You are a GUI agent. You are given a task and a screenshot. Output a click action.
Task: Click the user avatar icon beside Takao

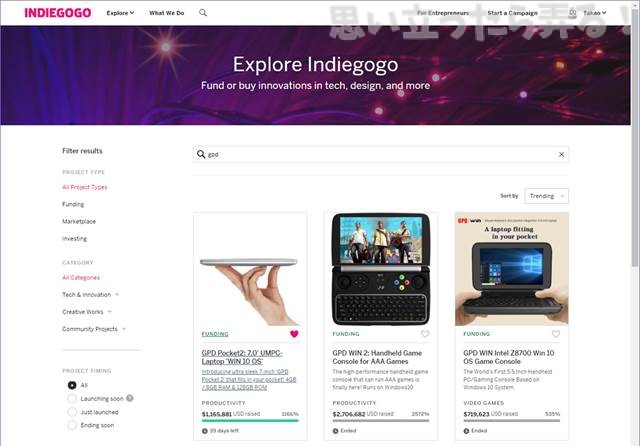pyautogui.click(x=573, y=13)
